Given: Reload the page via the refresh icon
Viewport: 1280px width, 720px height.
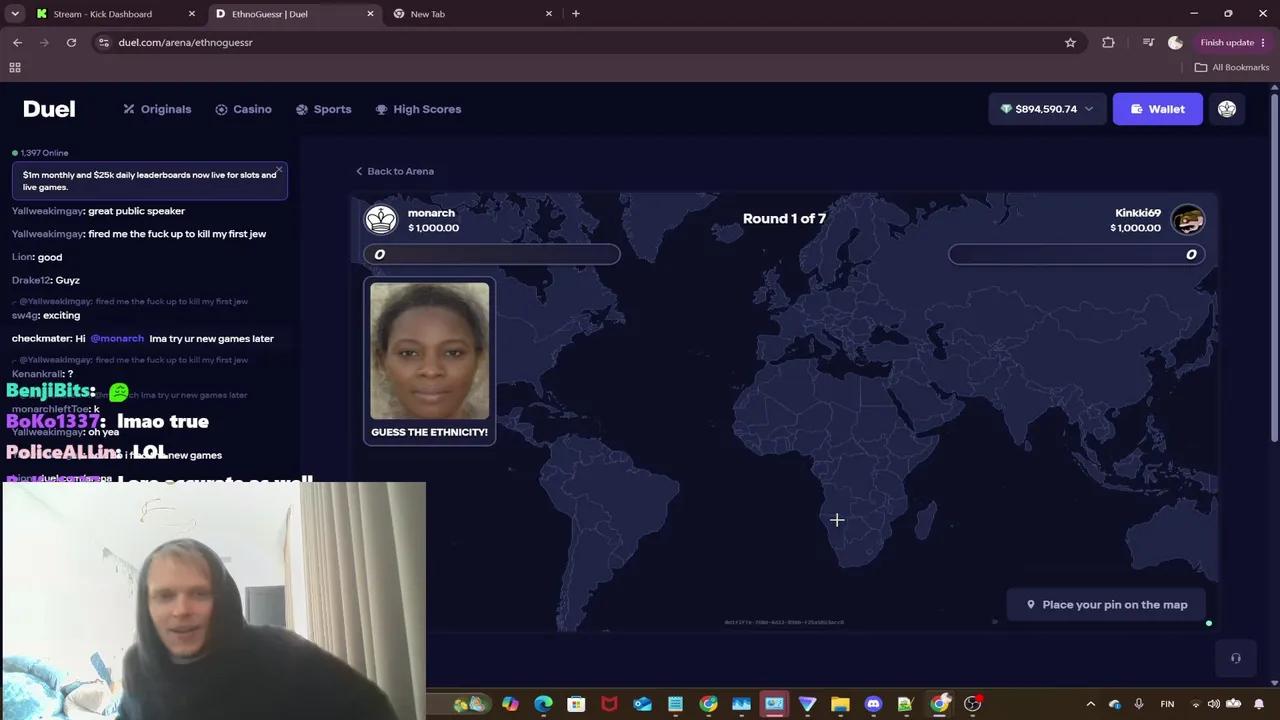Looking at the screenshot, I should pyautogui.click(x=71, y=42).
